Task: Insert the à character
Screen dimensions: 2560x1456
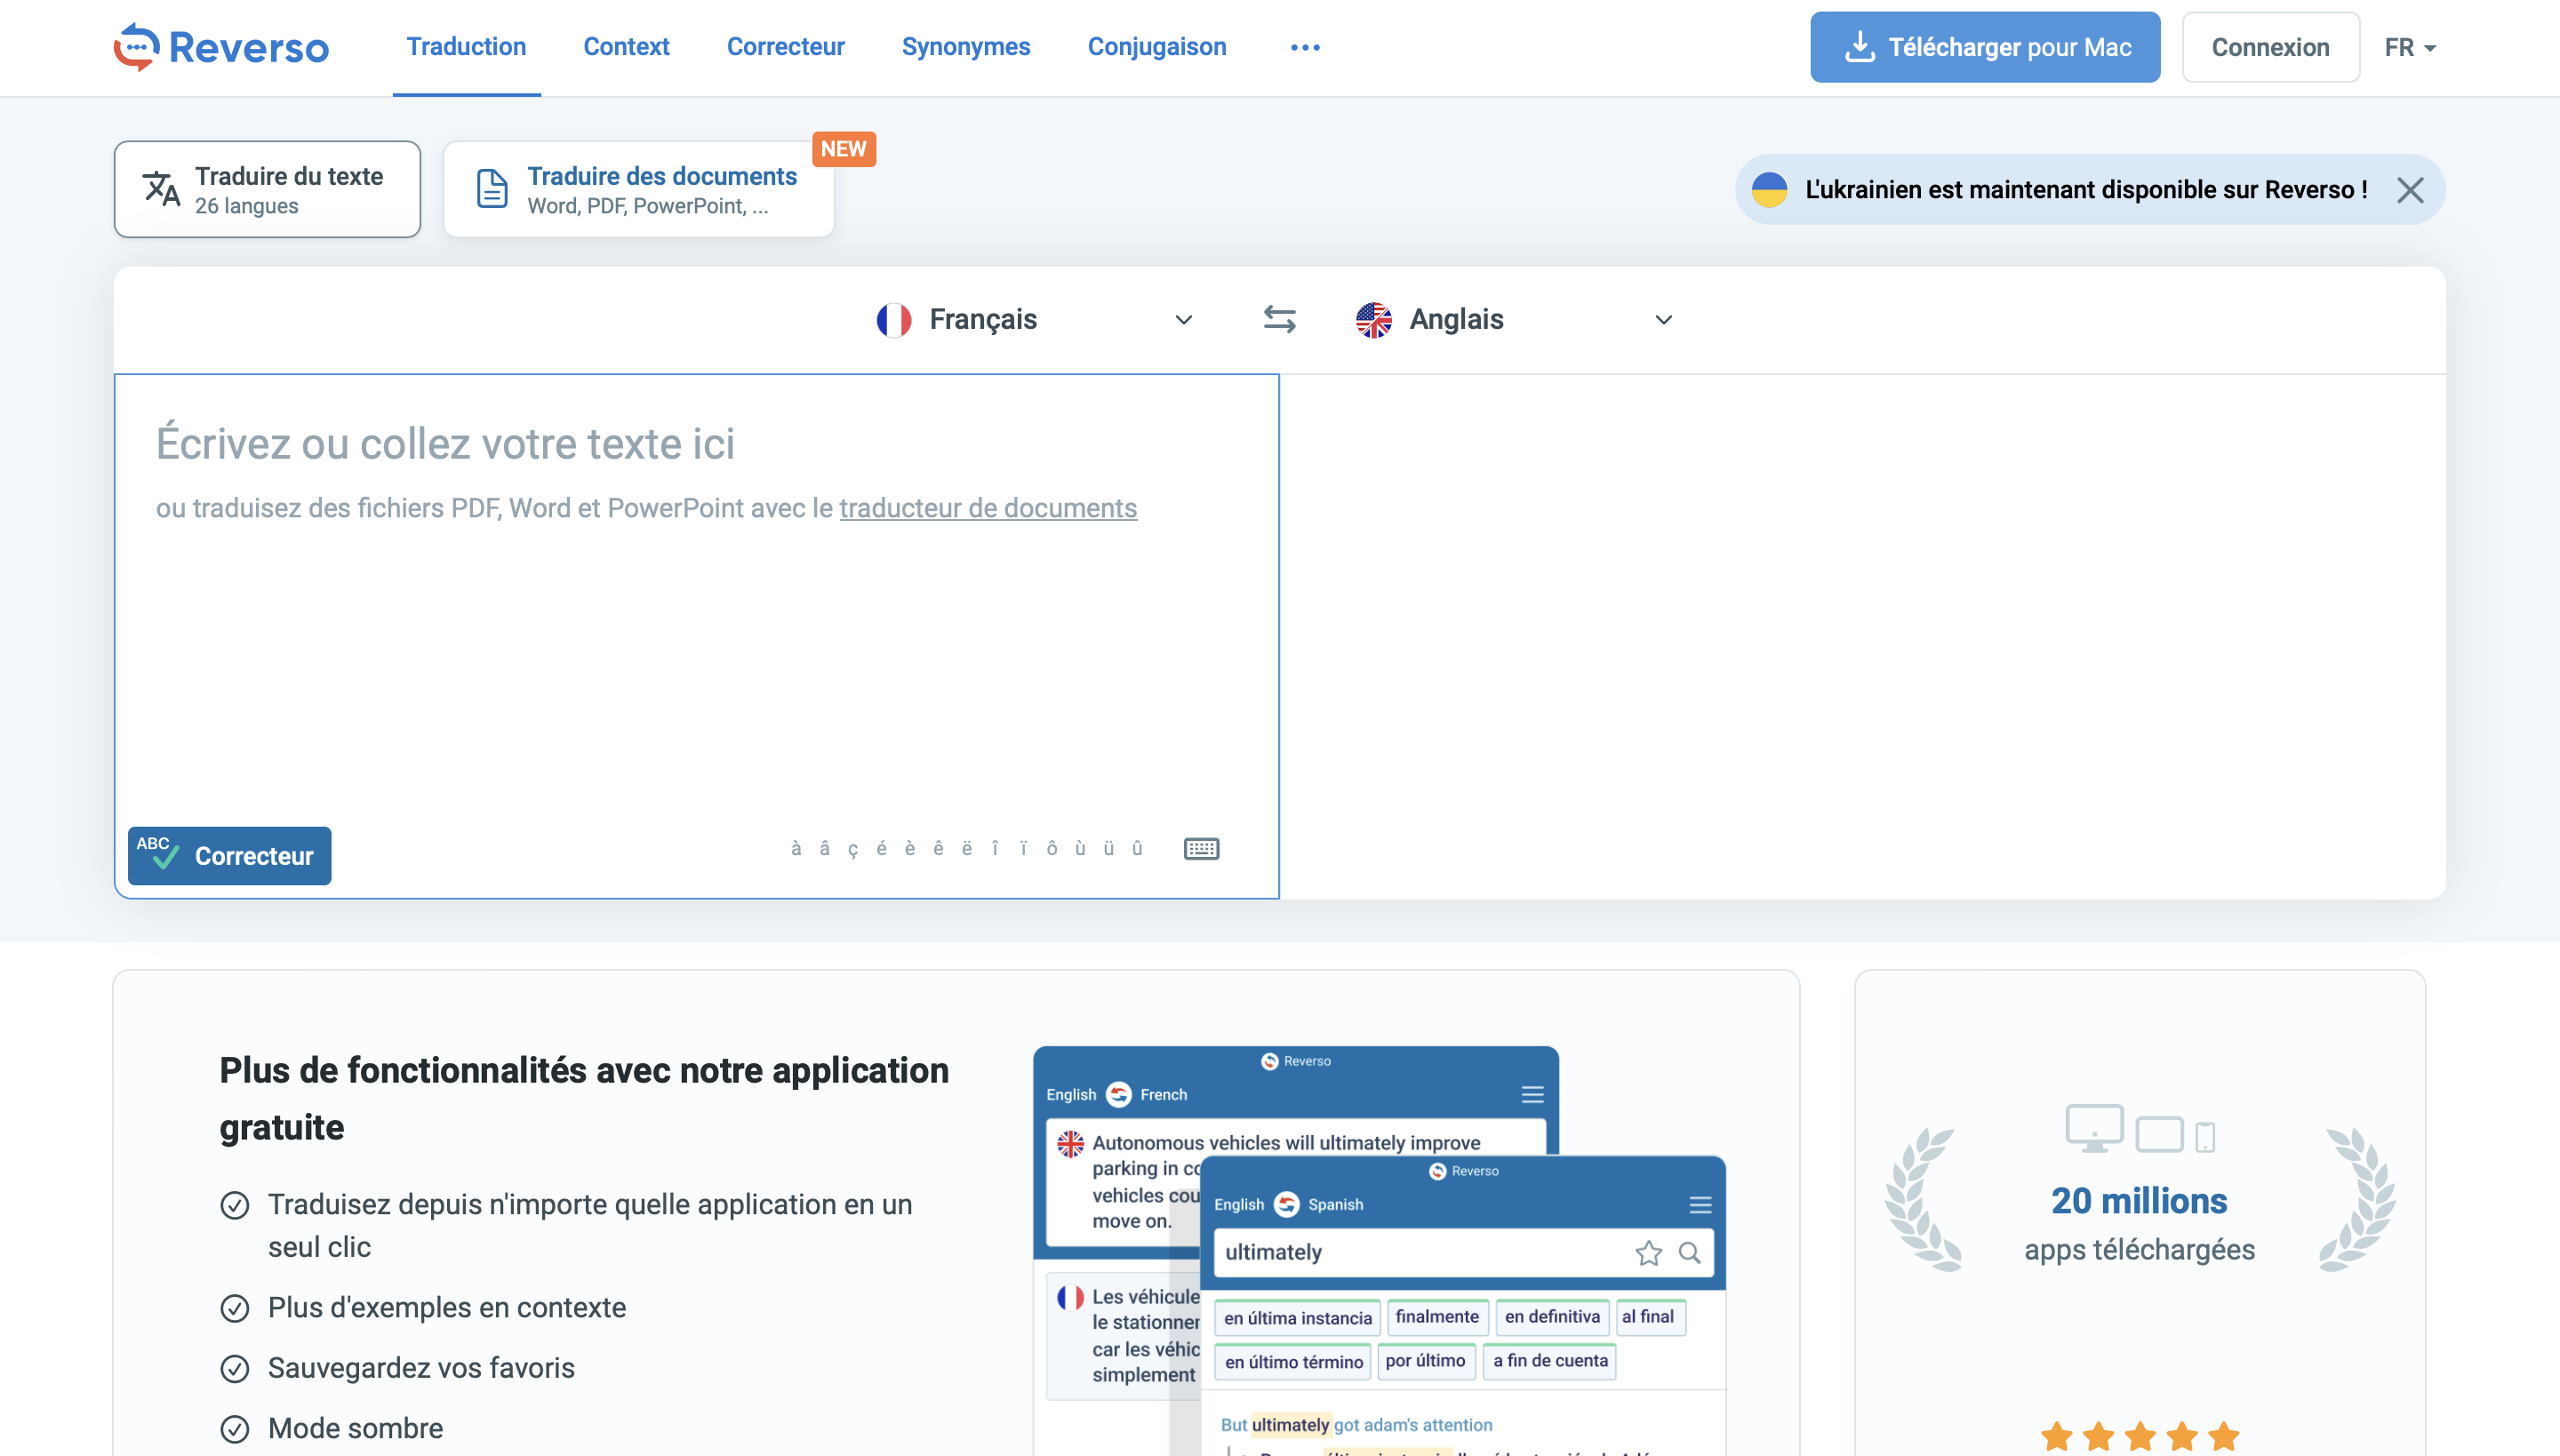Action: coord(796,849)
